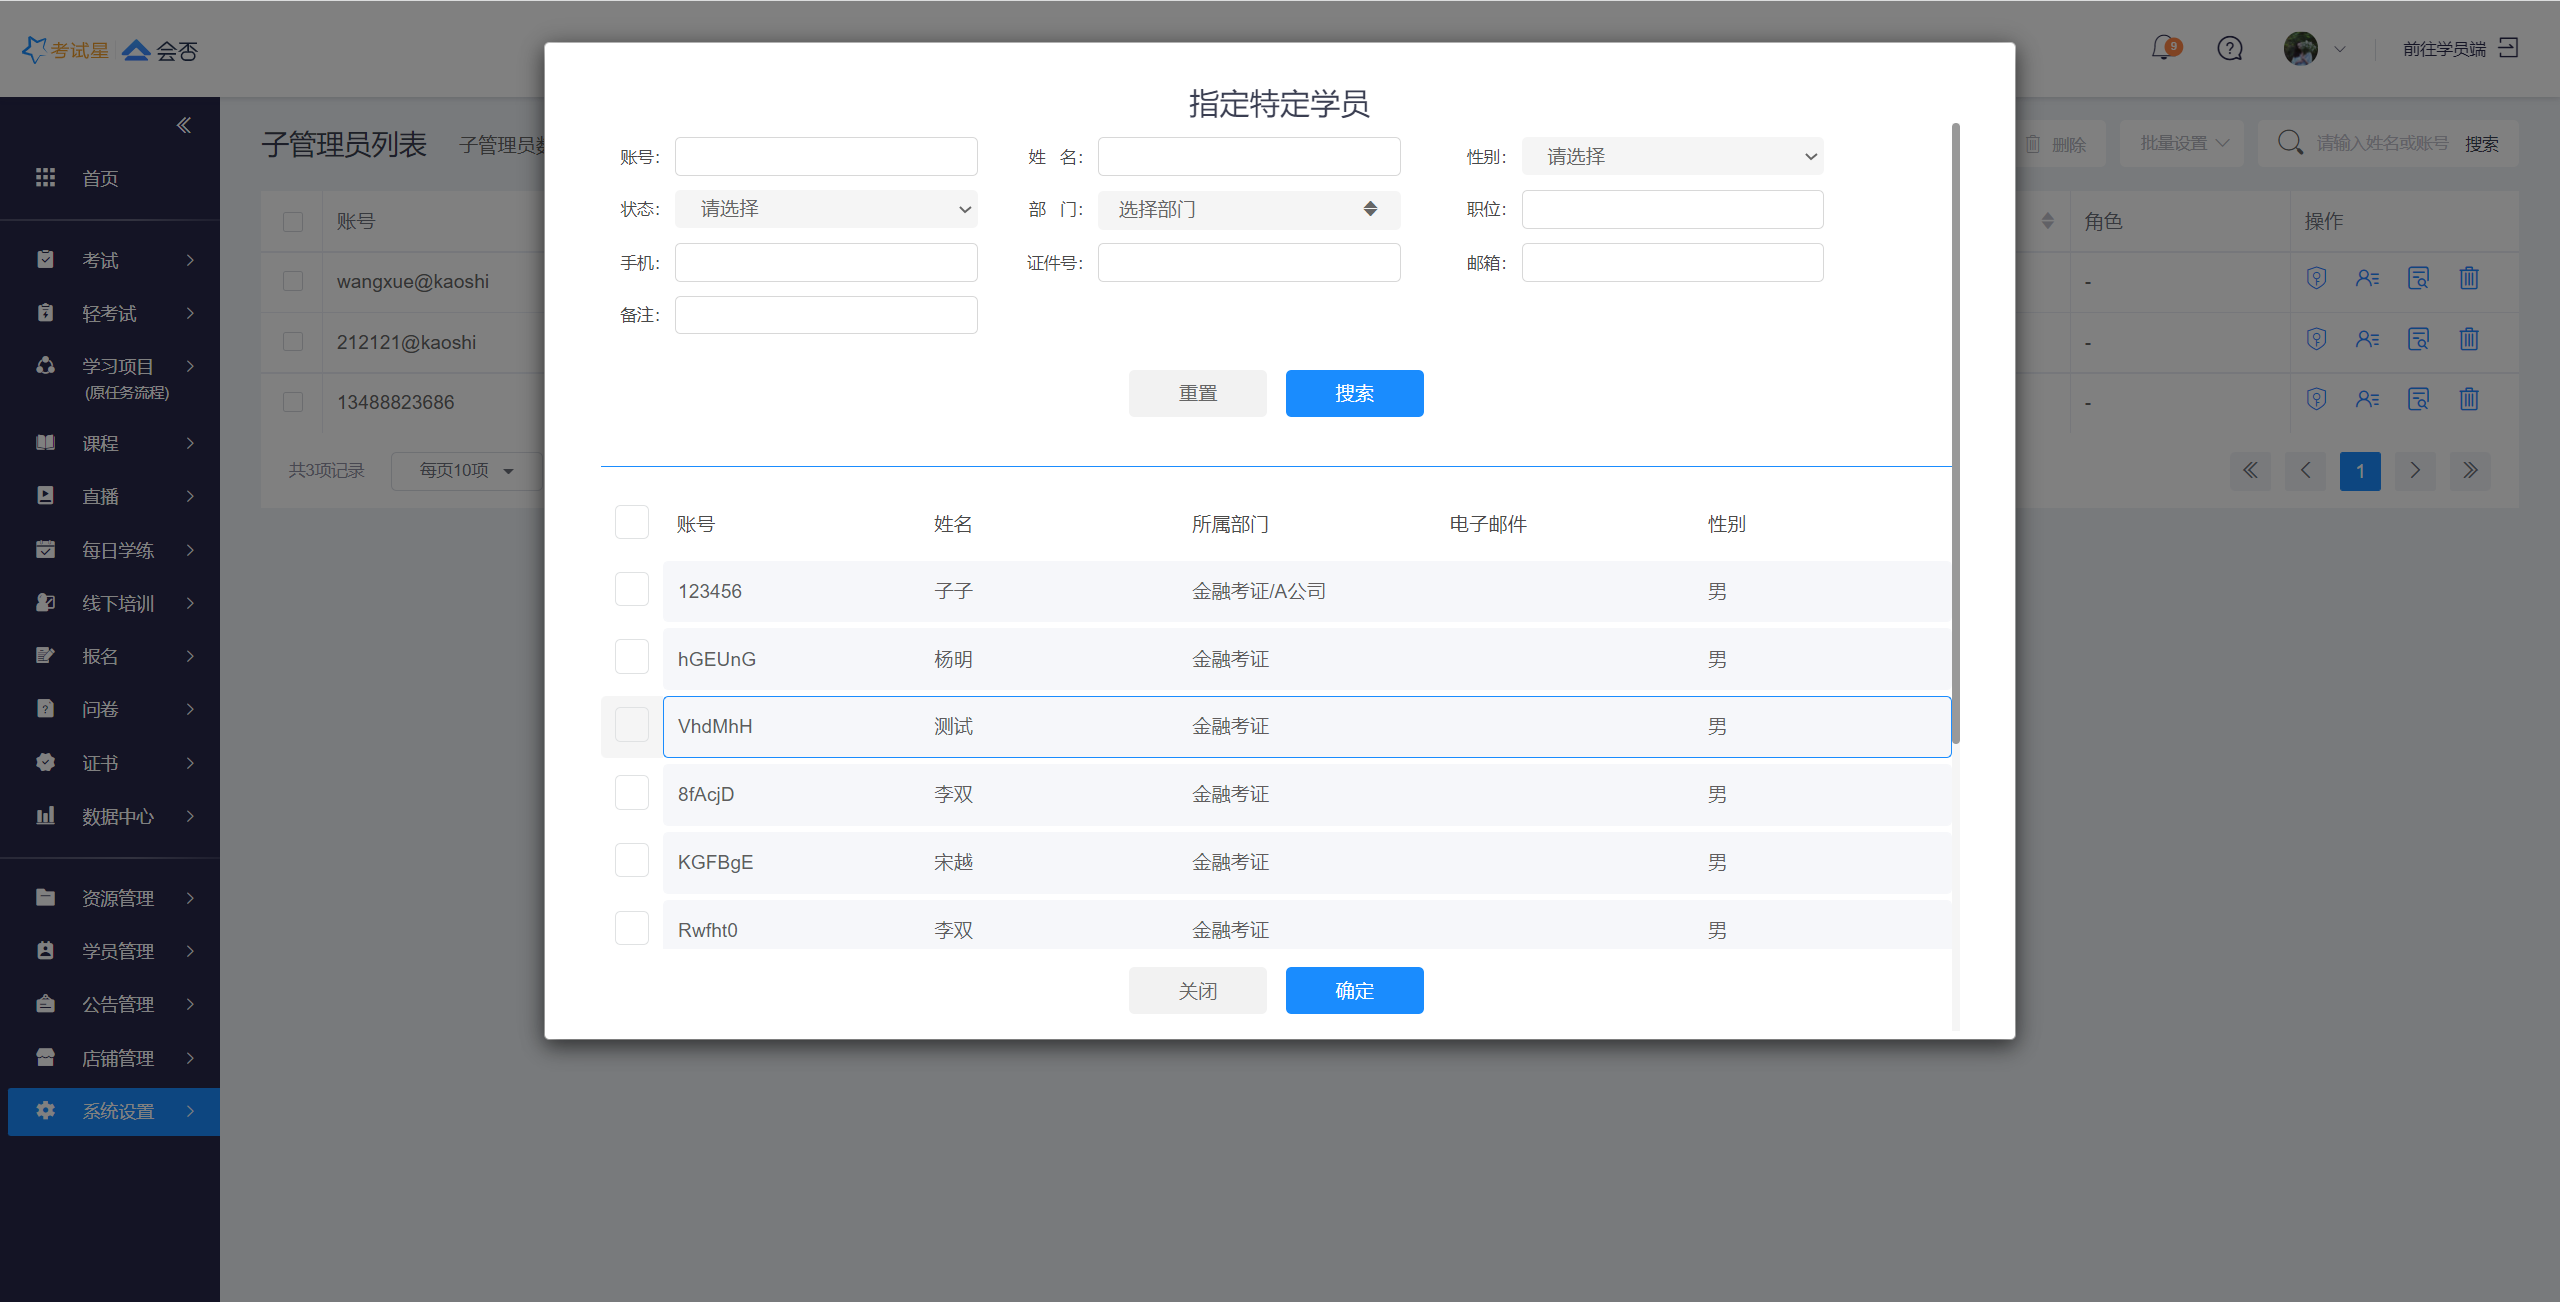This screenshot has height=1302, width=2560.
Task: Go to last page double arrow icon
Action: (x=2469, y=470)
